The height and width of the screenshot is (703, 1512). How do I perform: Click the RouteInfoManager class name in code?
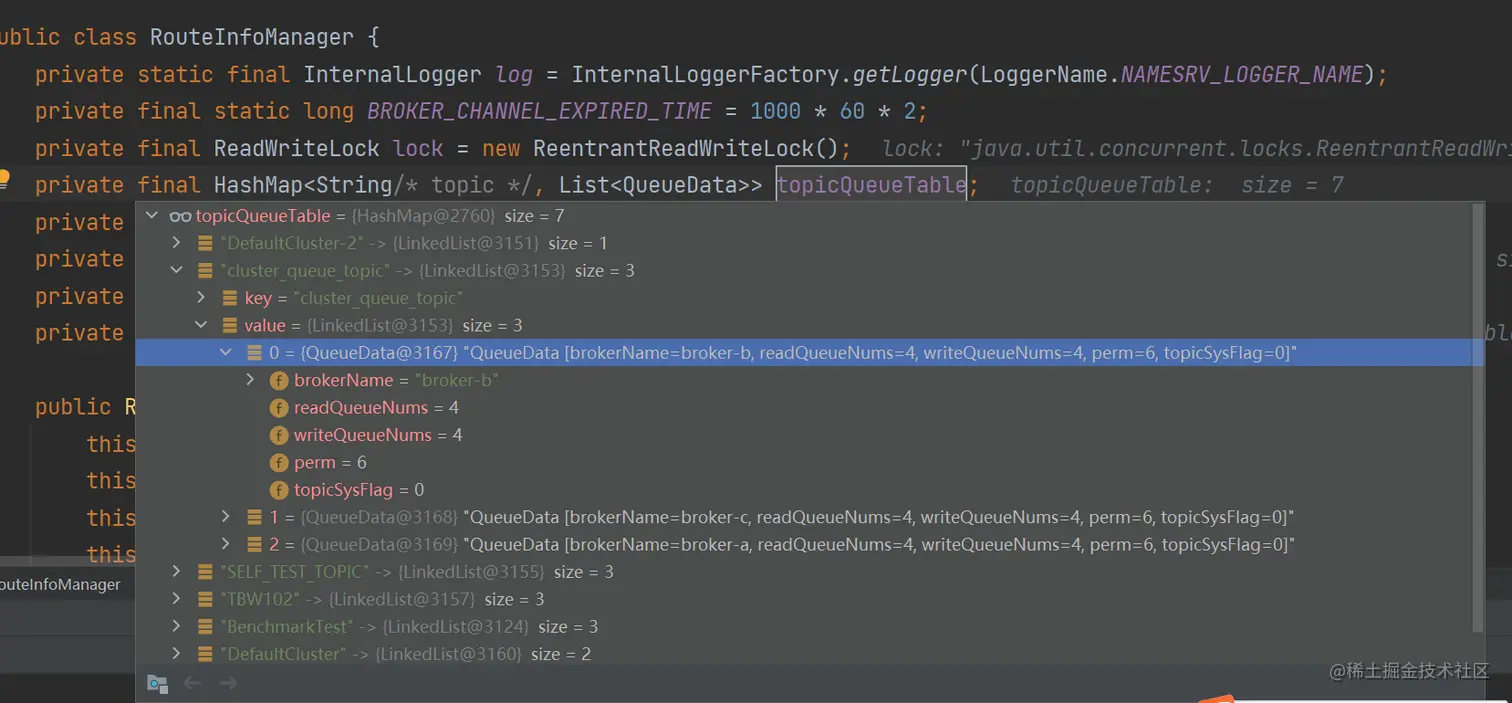pyautogui.click(x=252, y=37)
